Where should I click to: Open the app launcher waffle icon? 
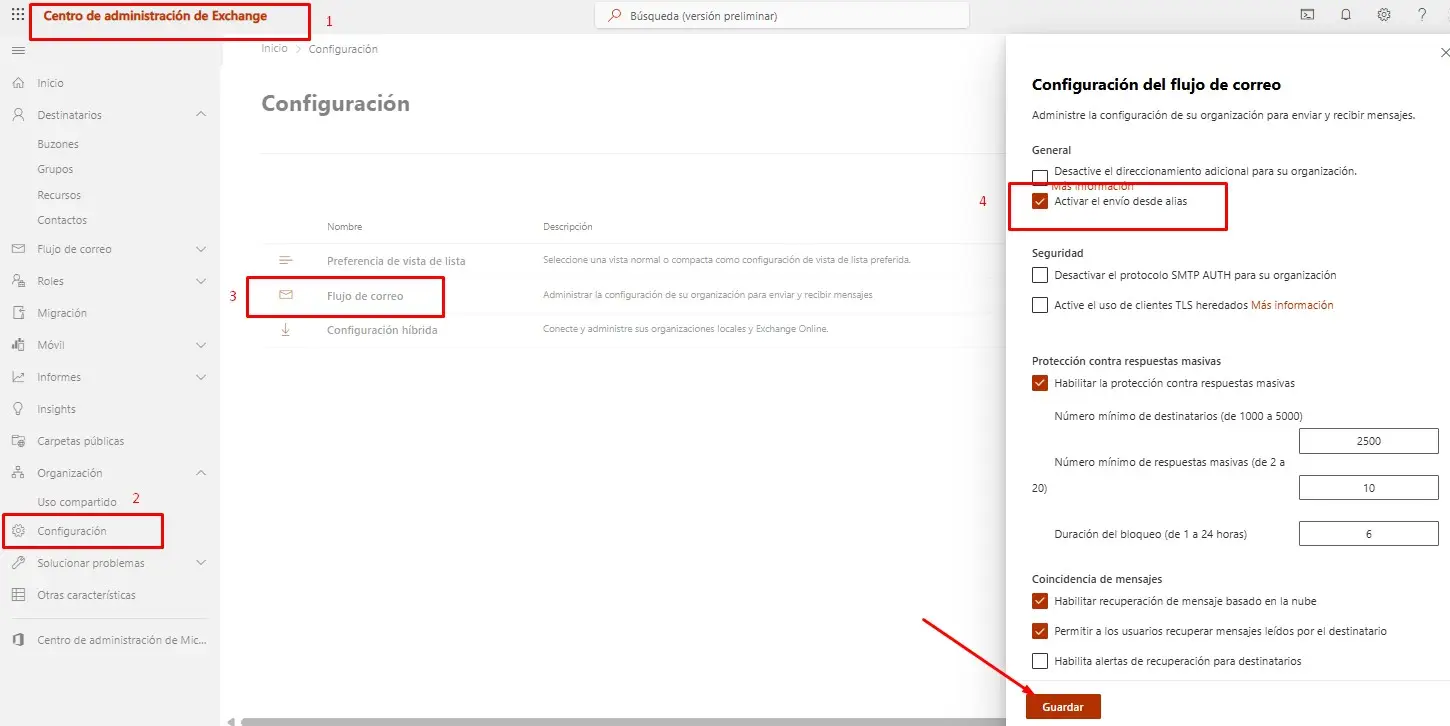(x=17, y=15)
